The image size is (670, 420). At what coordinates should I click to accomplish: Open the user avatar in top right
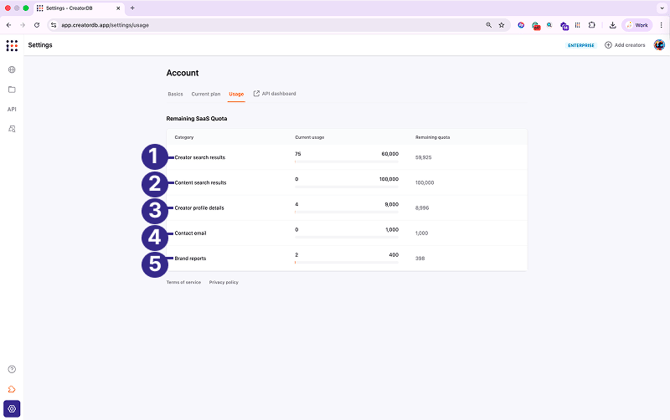pyautogui.click(x=659, y=45)
